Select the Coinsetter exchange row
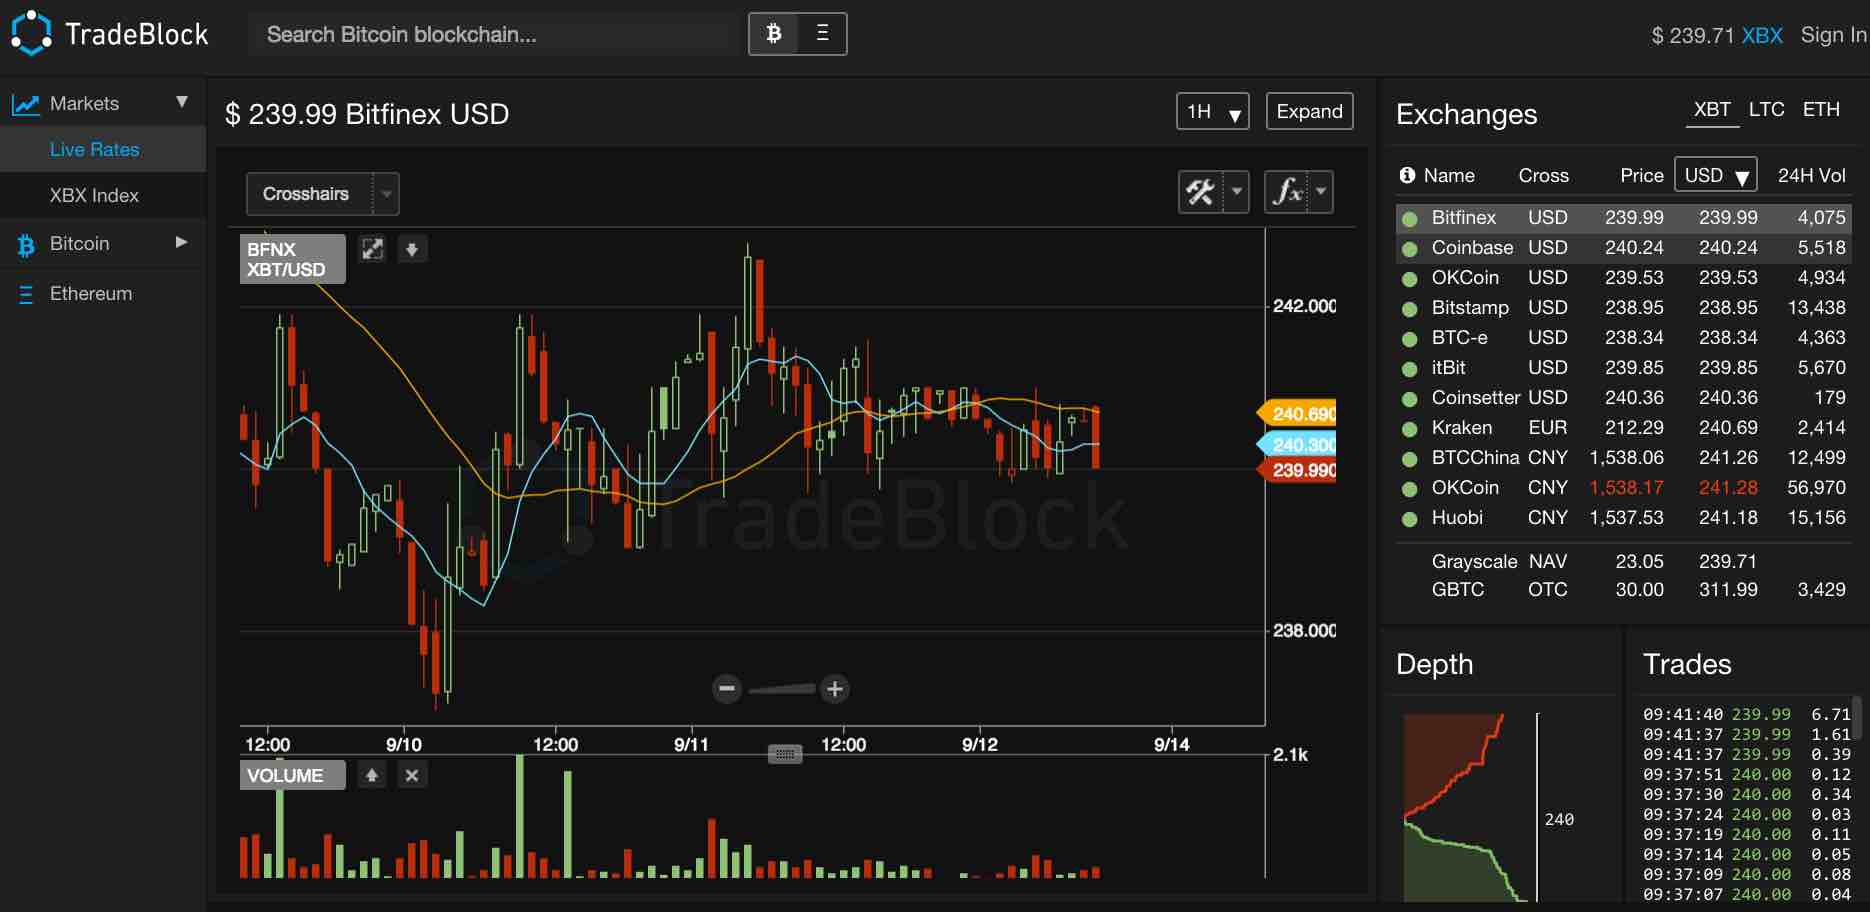Image resolution: width=1870 pixels, height=912 pixels. coord(1623,398)
